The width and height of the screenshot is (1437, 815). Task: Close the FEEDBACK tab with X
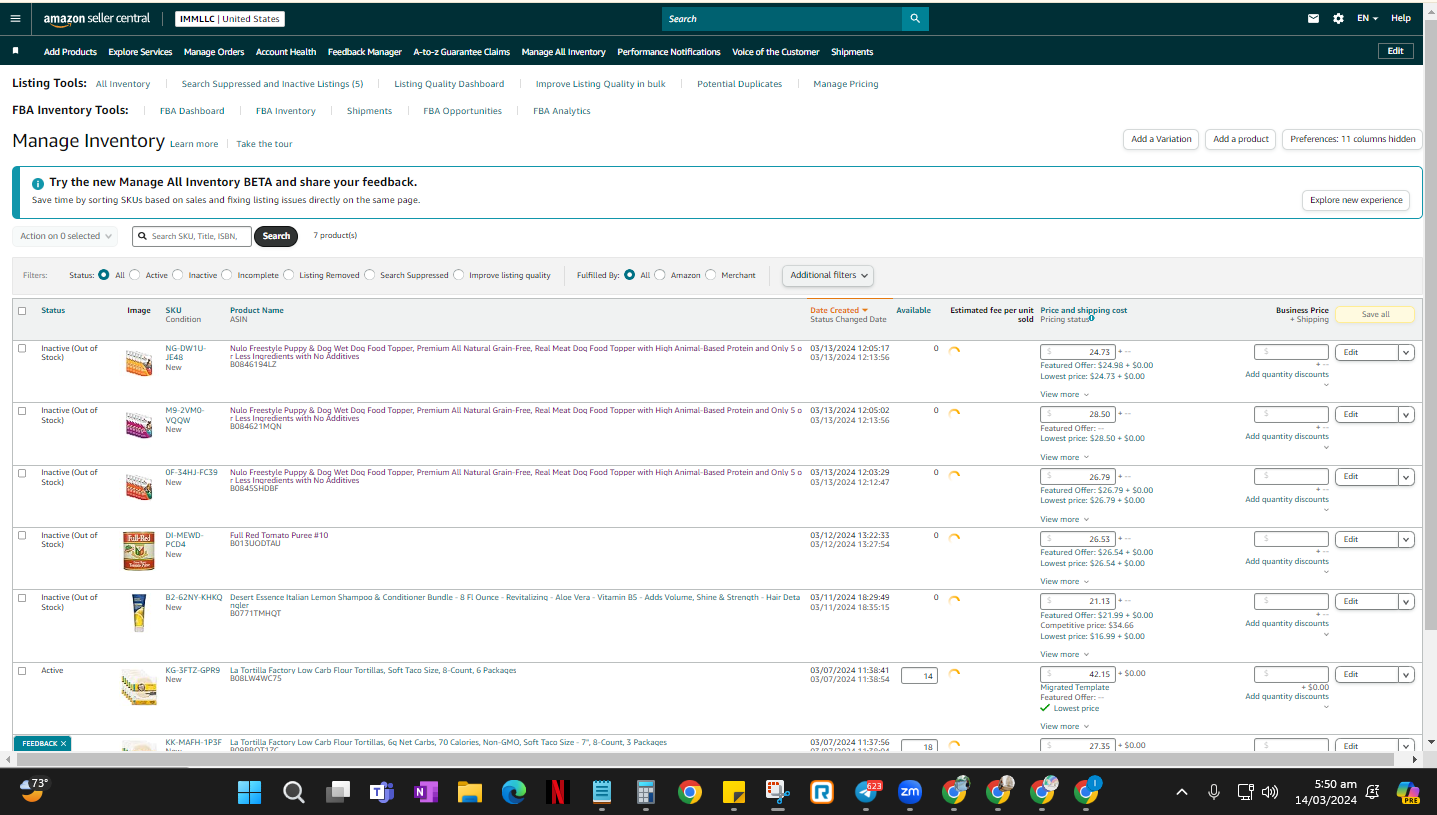[x=63, y=744]
